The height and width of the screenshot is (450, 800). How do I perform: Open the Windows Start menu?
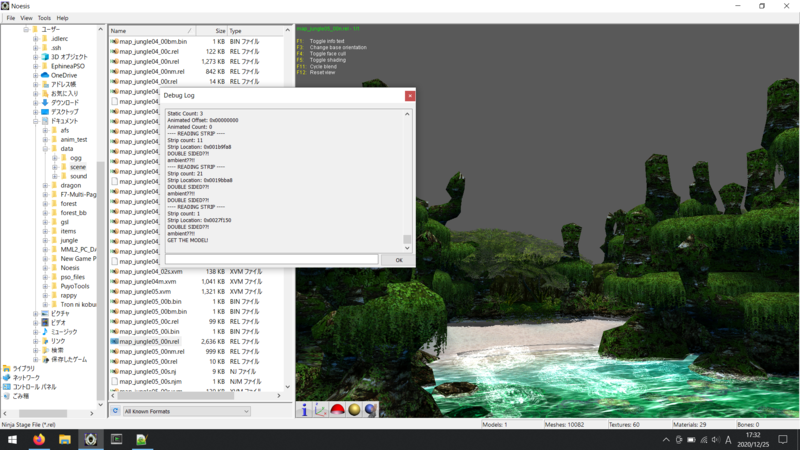pyautogui.click(x=12, y=439)
